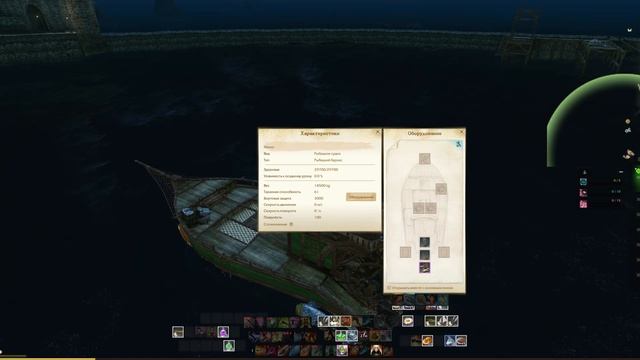This screenshot has width=640, height=360.
Task: Use the purple potion skill in hotbar
Action: pos(223,332)
